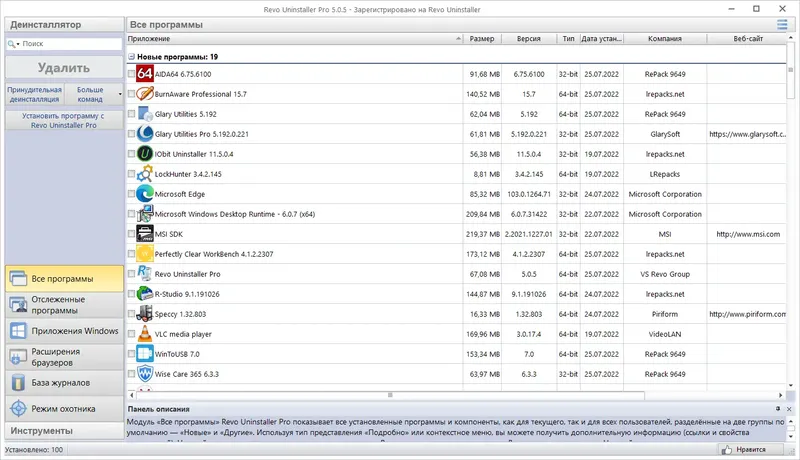Click the Microsoft Edge icon
This screenshot has height=460, width=800.
[145, 194]
